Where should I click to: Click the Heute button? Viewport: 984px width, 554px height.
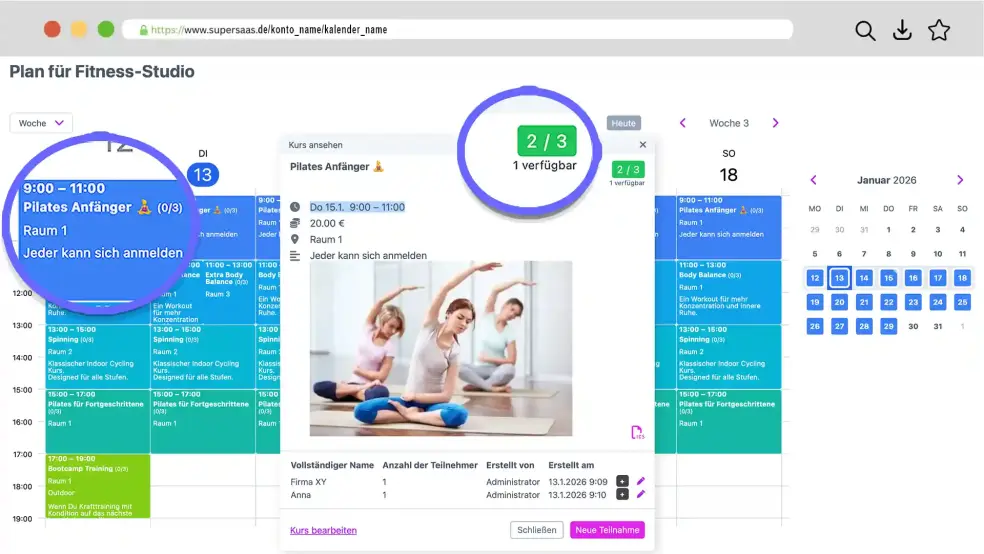coord(623,123)
